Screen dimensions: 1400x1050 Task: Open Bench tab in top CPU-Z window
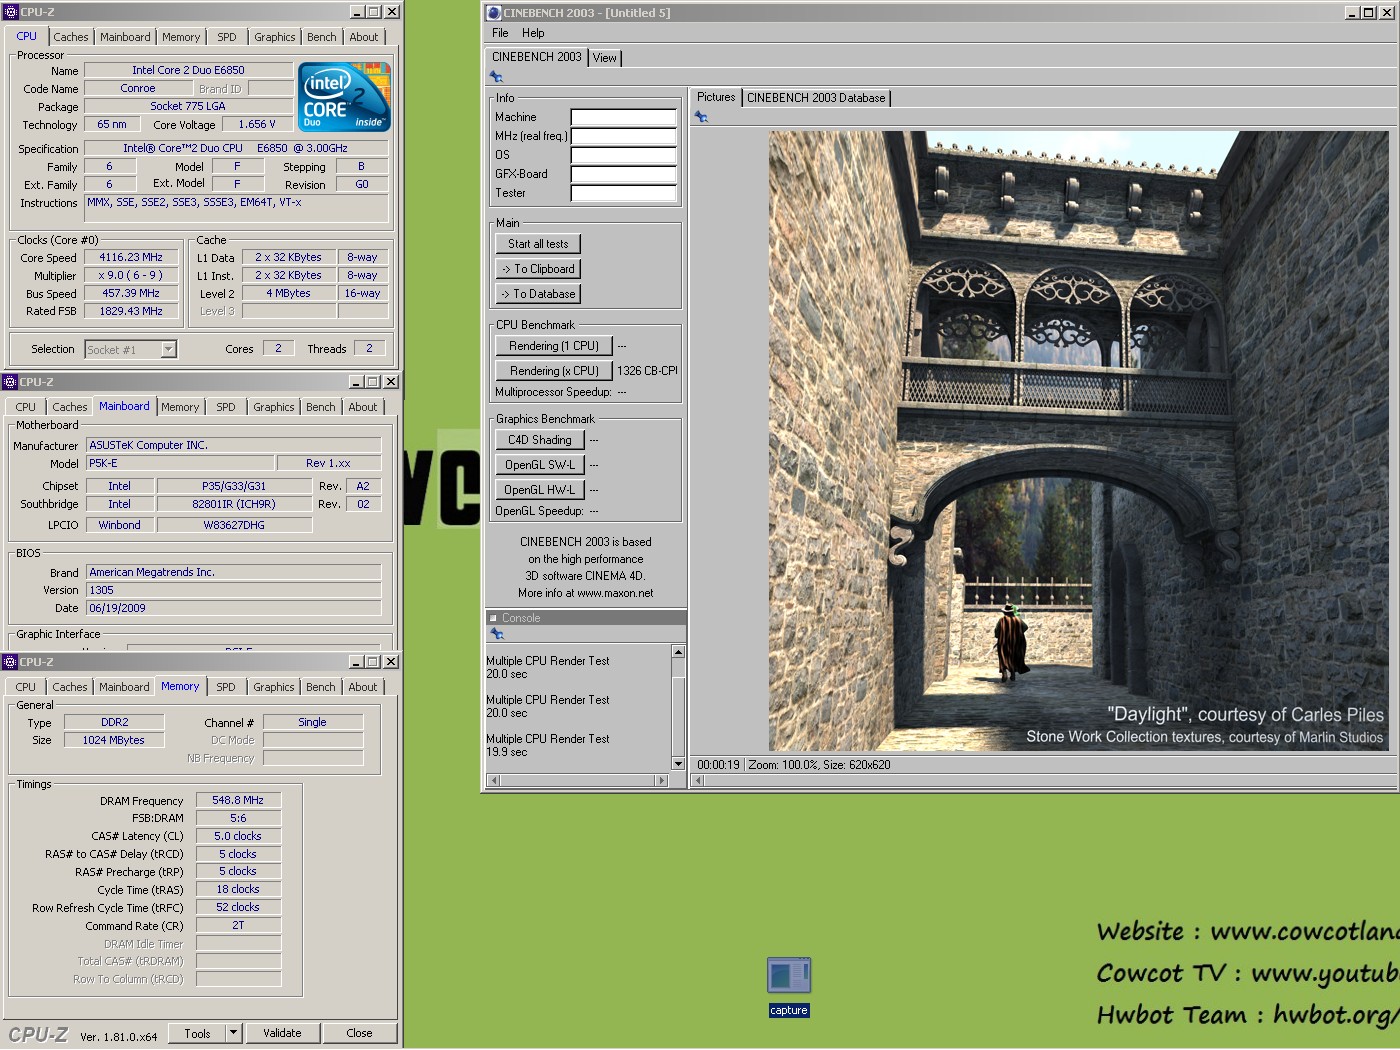click(322, 37)
